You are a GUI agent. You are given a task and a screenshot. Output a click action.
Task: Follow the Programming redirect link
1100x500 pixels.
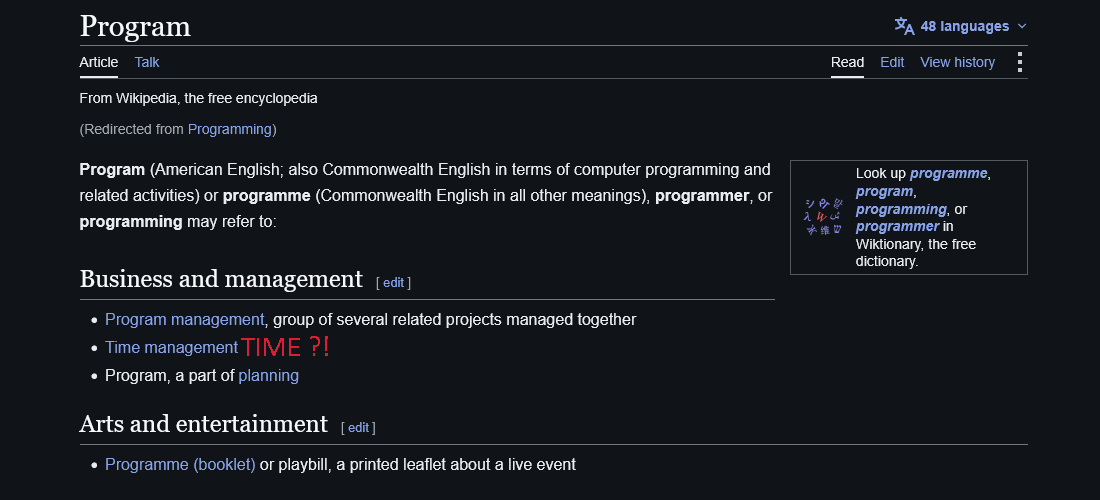click(229, 129)
